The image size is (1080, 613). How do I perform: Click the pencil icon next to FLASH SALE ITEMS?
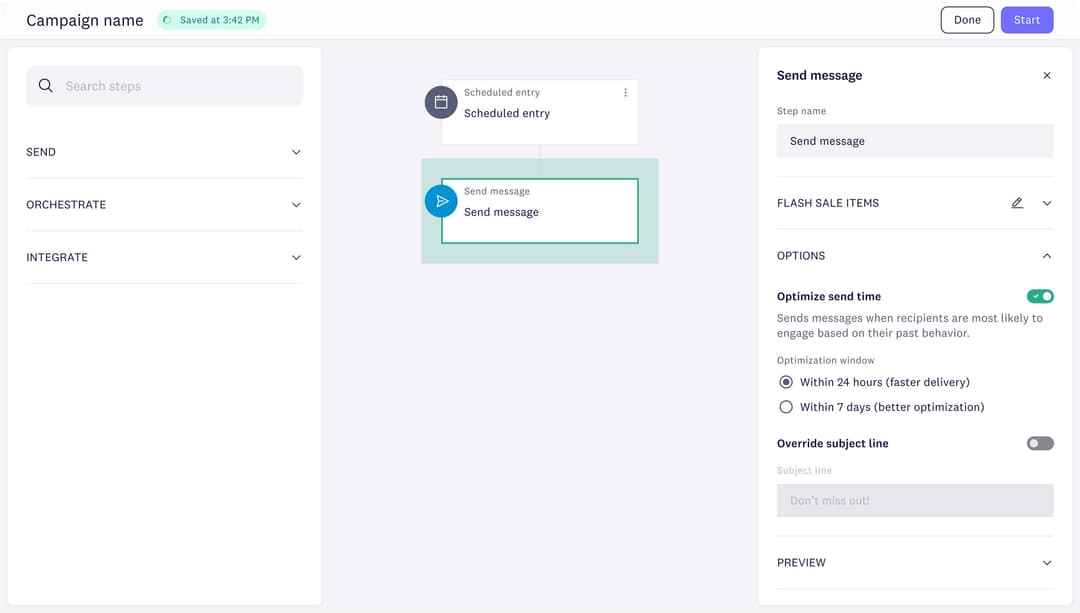[x=1017, y=202]
